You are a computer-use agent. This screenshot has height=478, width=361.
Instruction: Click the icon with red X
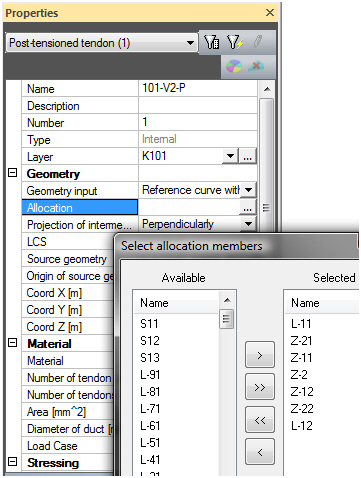pos(256,66)
